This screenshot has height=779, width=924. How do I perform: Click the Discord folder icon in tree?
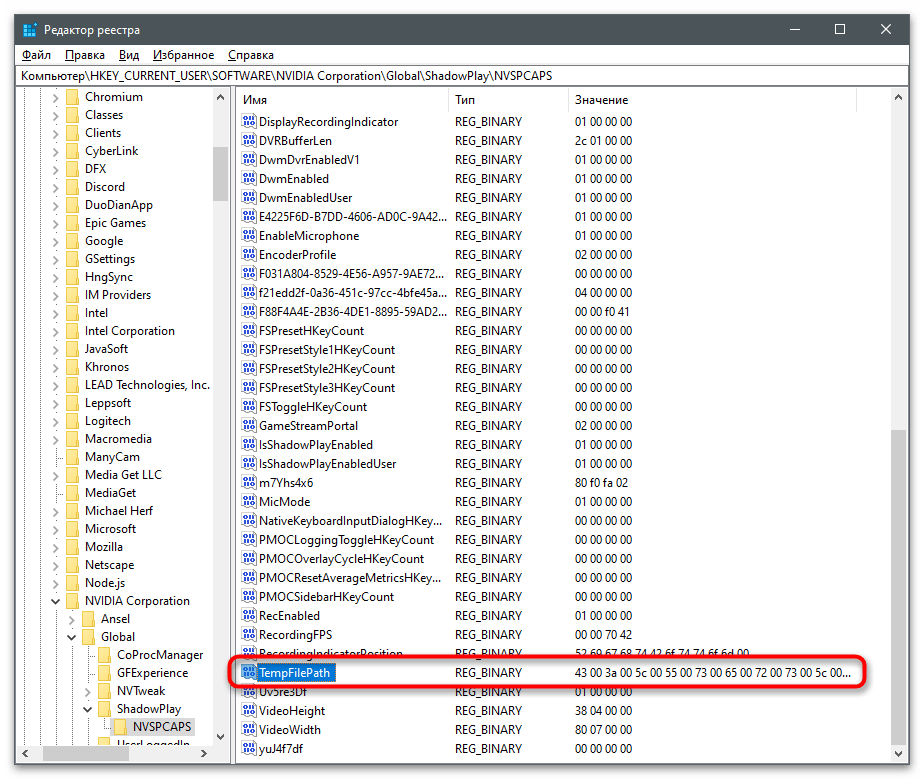pos(72,187)
